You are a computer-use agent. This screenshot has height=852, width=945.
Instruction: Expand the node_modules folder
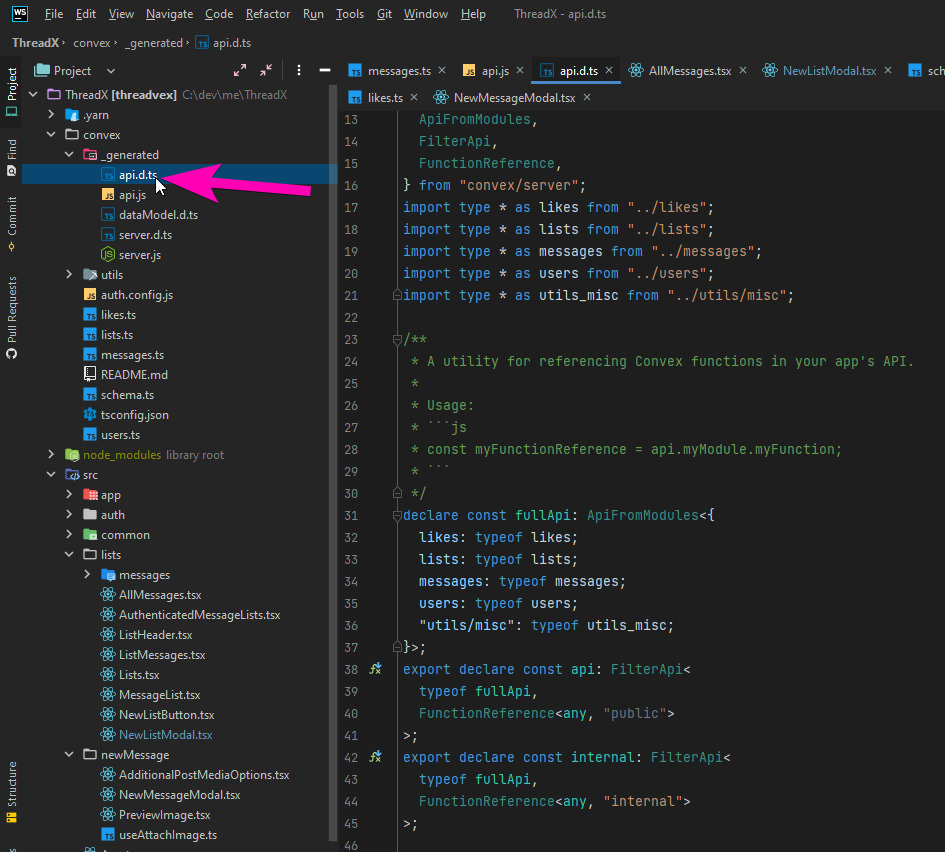pyautogui.click(x=52, y=455)
